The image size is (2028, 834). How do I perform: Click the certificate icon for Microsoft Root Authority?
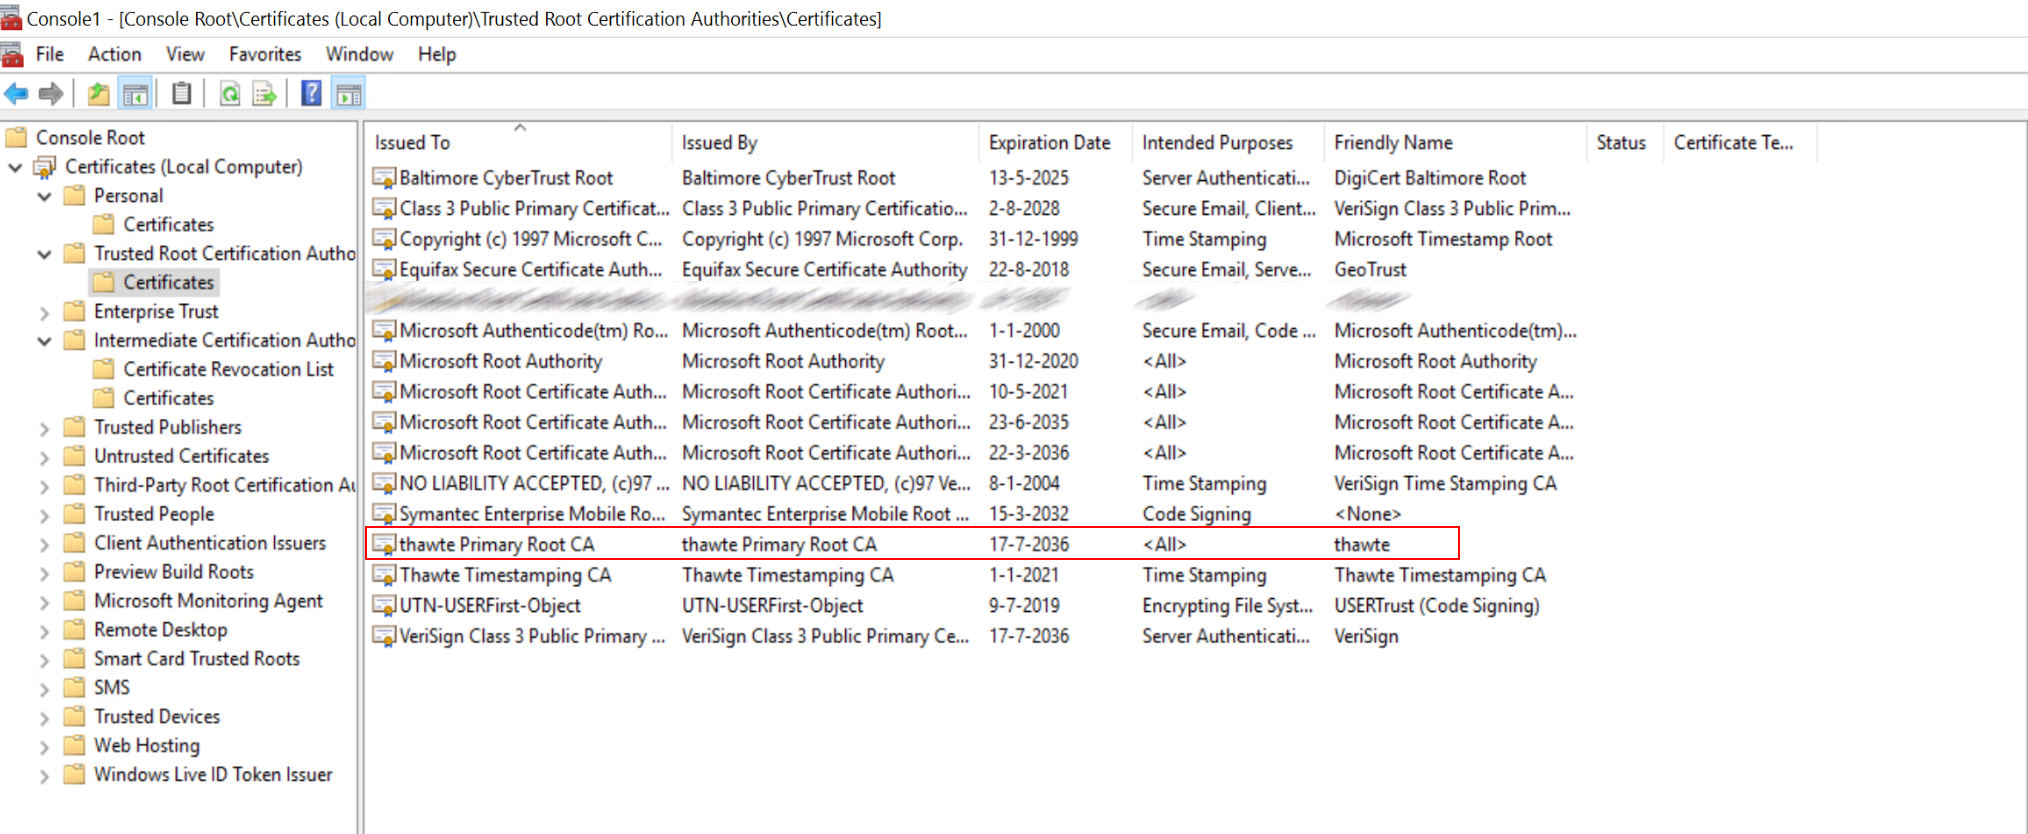[x=384, y=362]
